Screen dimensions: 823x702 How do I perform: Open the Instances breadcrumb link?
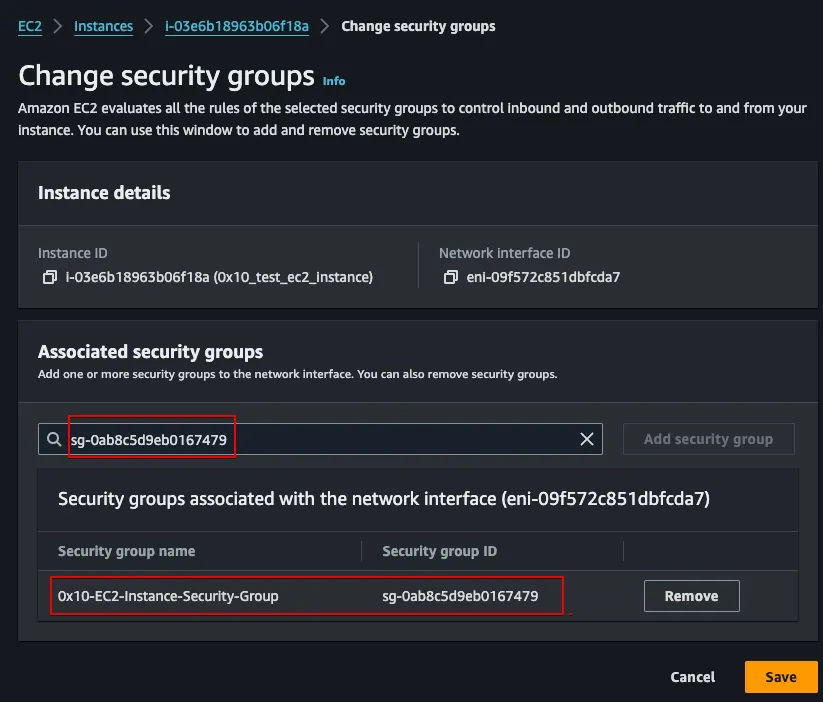(x=103, y=26)
